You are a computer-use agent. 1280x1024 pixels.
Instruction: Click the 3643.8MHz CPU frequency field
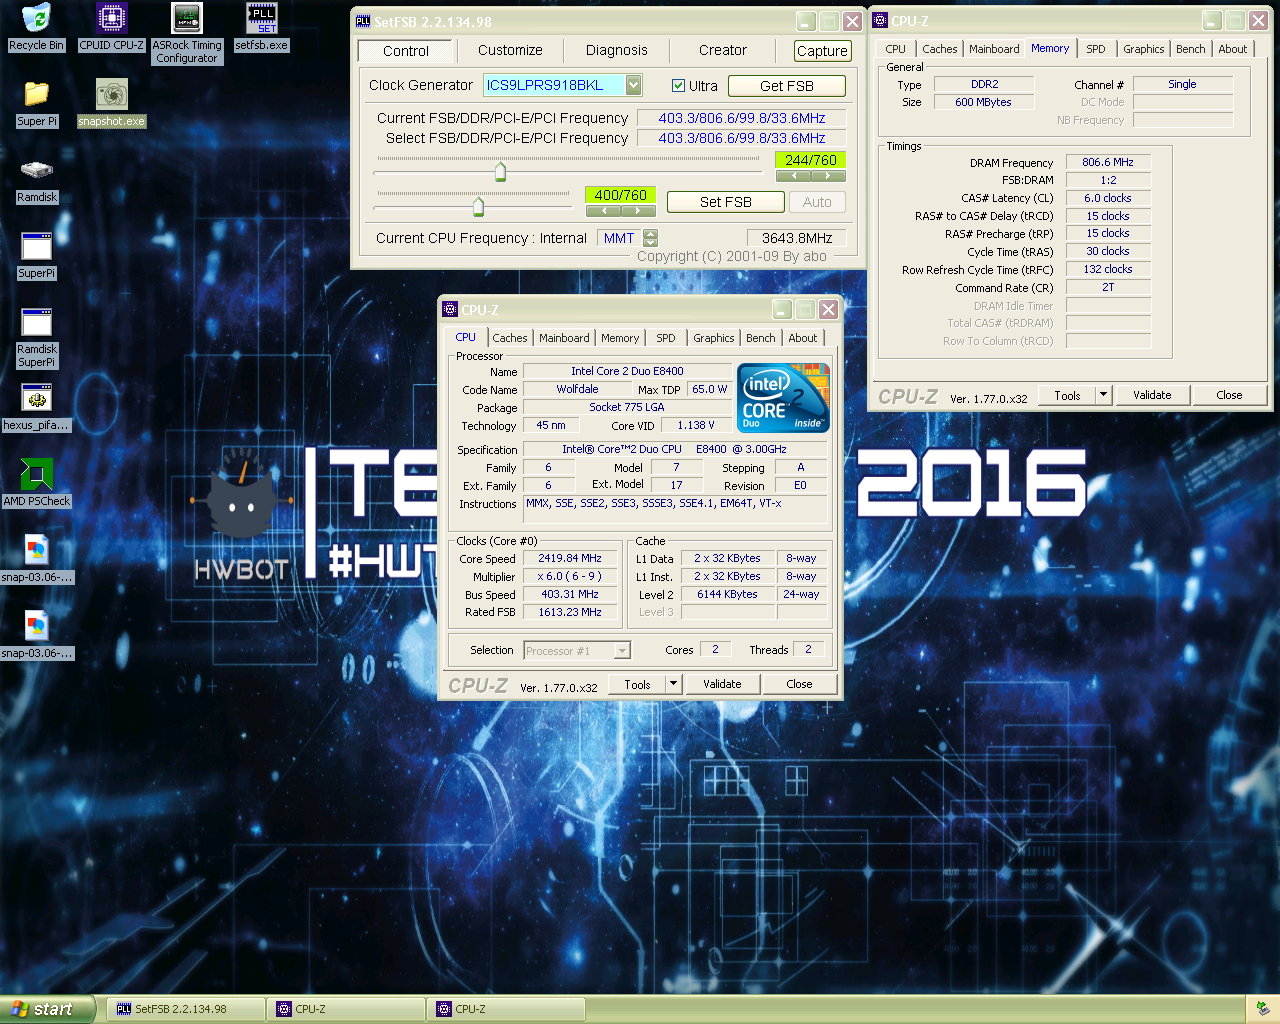(x=797, y=238)
